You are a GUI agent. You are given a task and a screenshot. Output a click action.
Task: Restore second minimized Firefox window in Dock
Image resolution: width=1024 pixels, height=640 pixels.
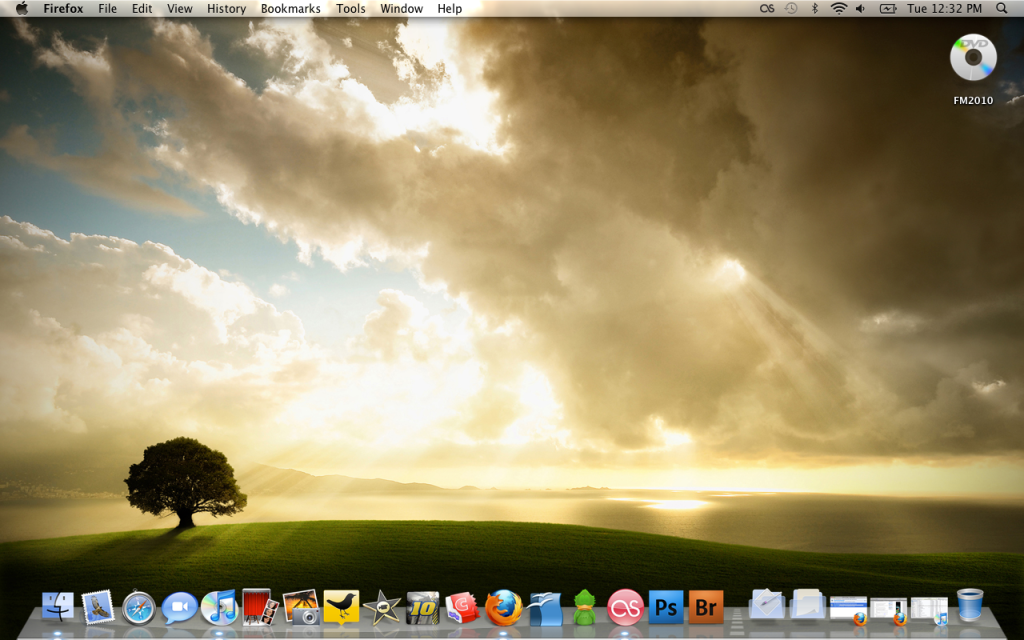pyautogui.click(x=888, y=610)
